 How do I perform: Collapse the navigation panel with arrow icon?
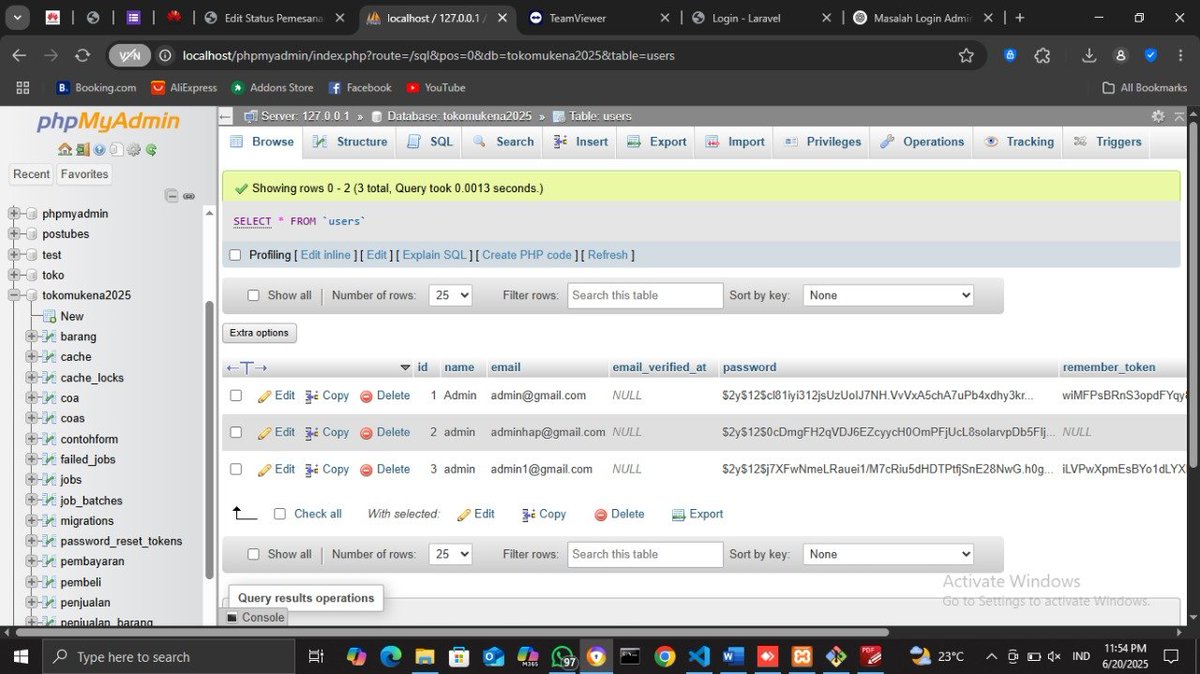[224, 114]
